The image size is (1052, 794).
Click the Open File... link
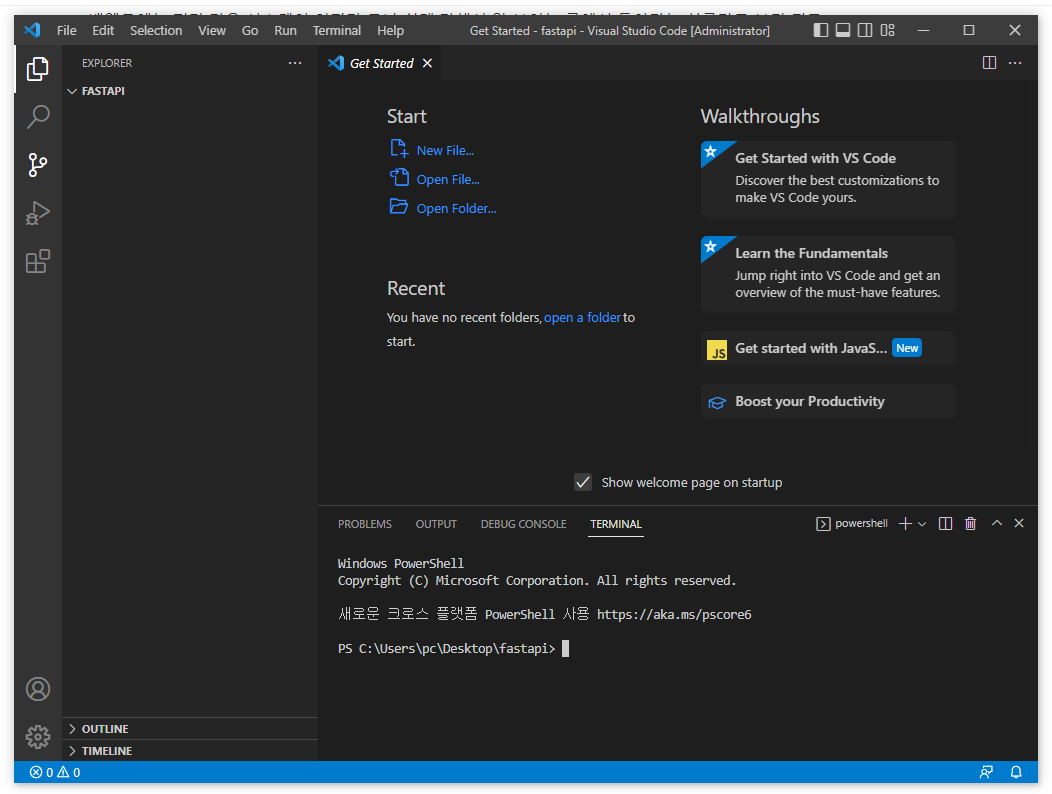pyautogui.click(x=448, y=179)
